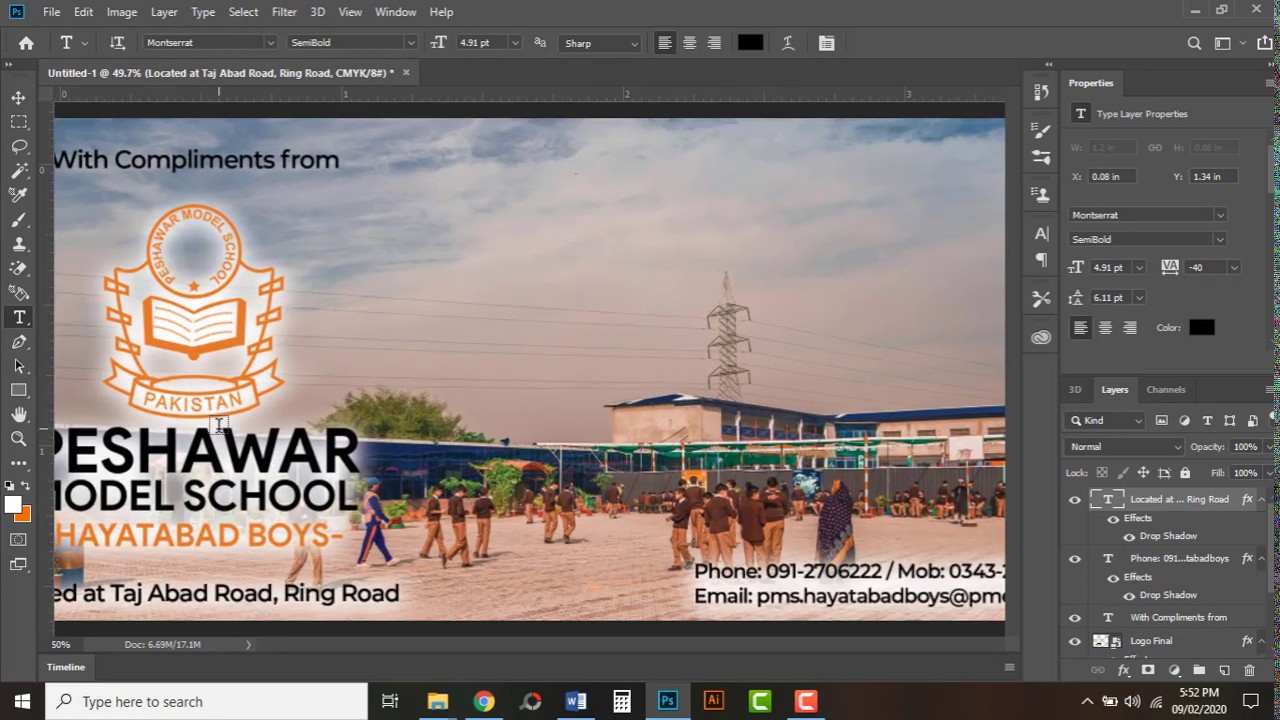The width and height of the screenshot is (1280, 720).
Task: Delete layer using the trash icon
Action: [x=1249, y=670]
